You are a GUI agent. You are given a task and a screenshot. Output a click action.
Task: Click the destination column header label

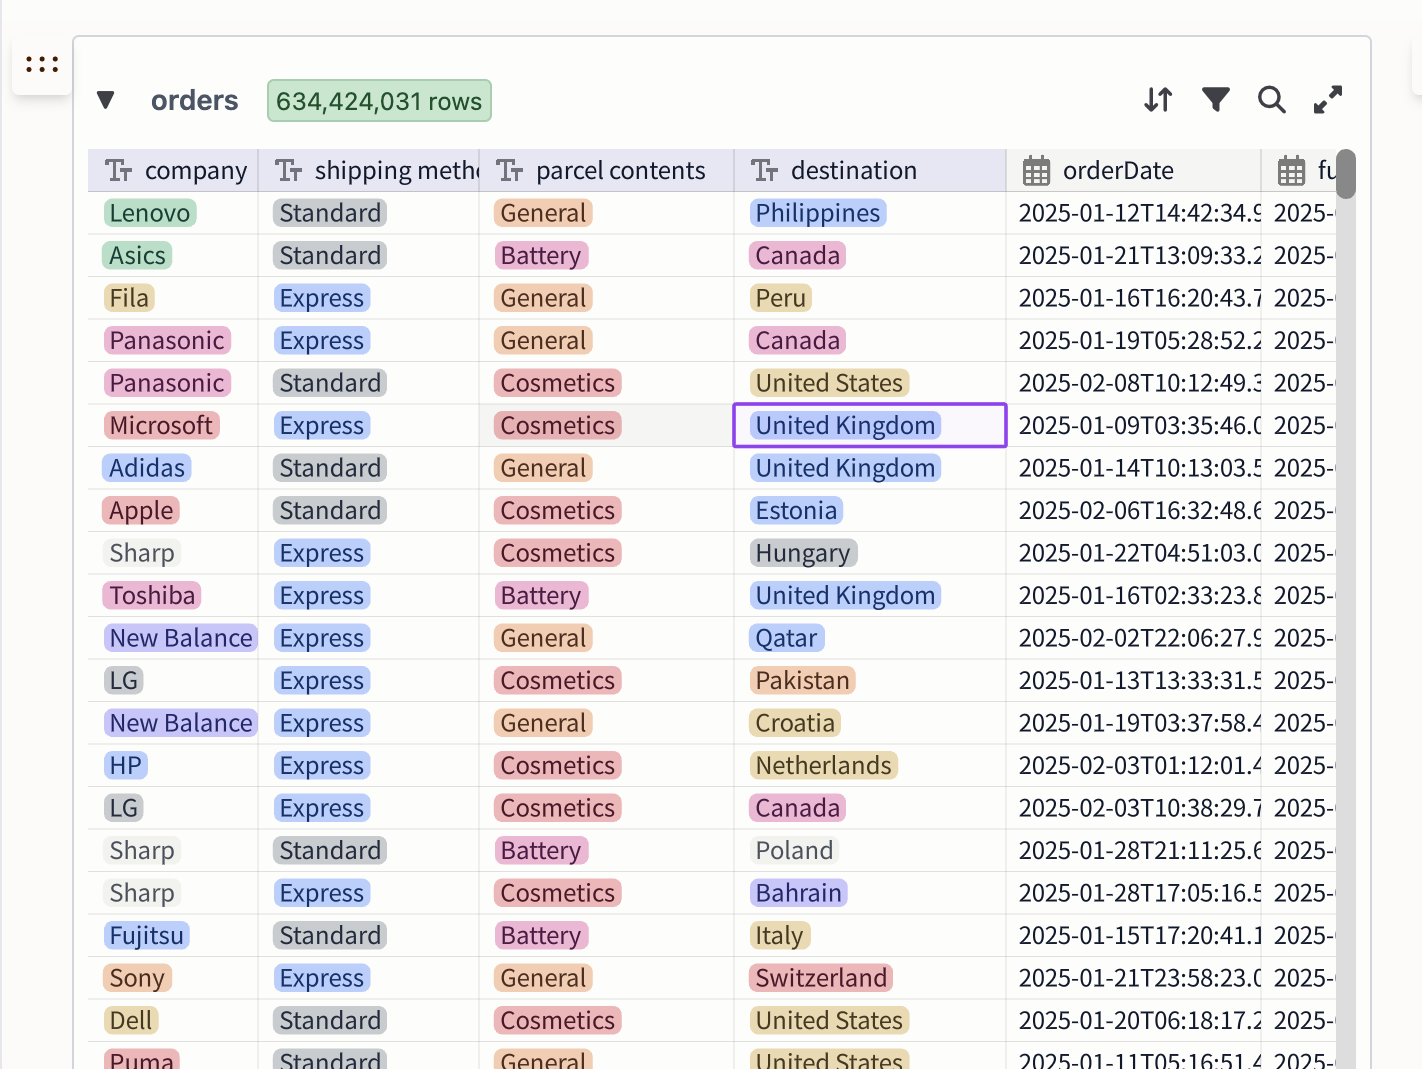coord(854,171)
